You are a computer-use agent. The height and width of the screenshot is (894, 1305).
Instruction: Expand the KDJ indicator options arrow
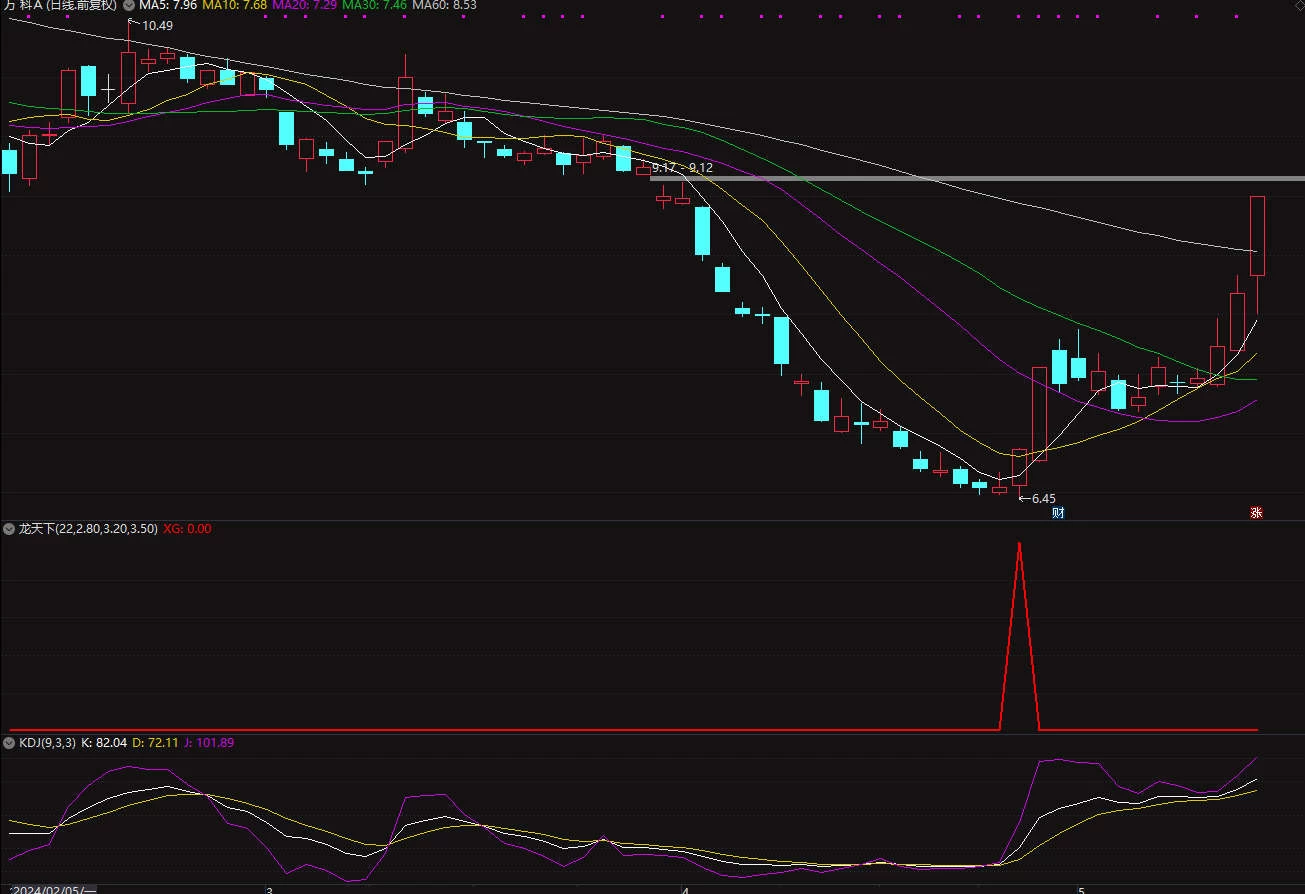click(x=9, y=743)
